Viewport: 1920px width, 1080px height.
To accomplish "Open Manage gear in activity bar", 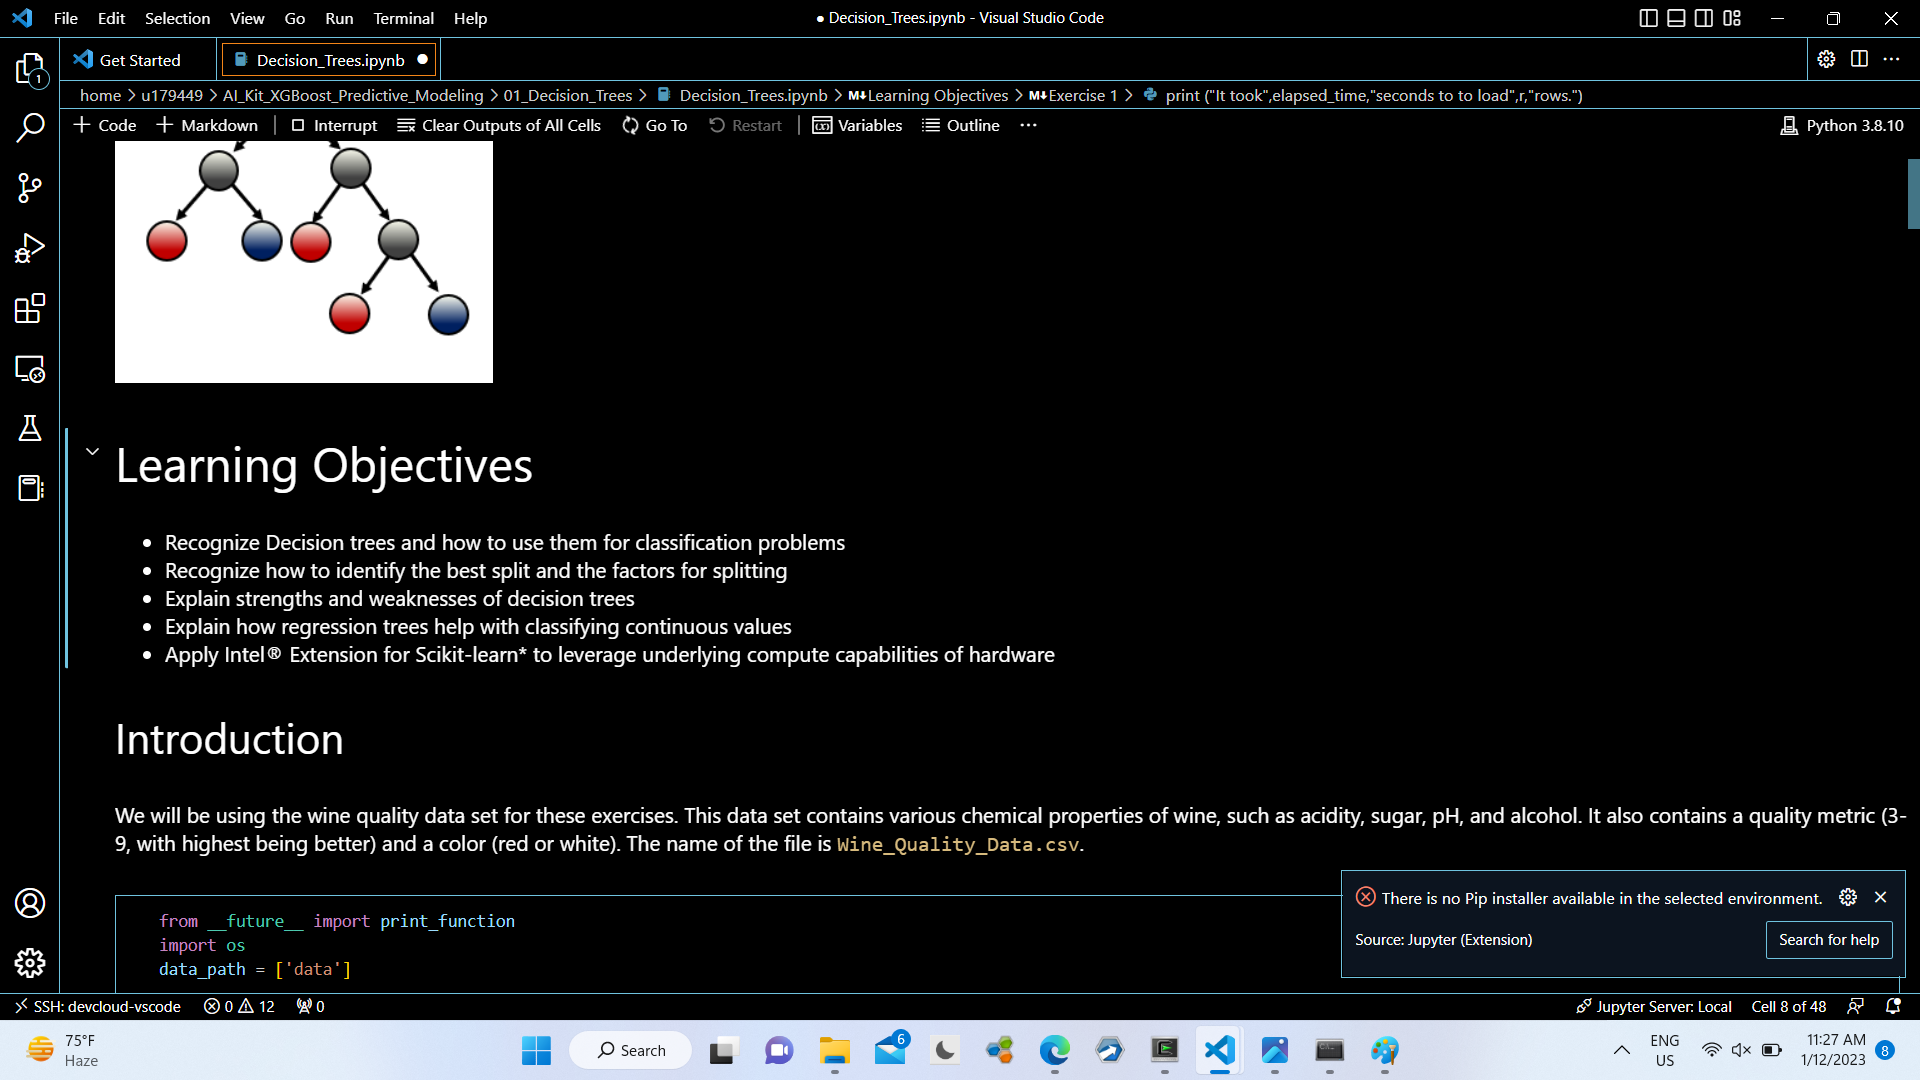I will (x=30, y=963).
